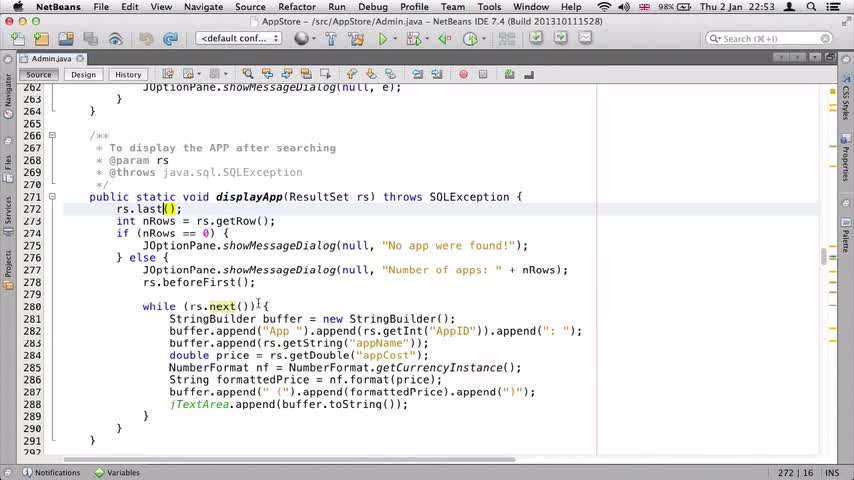Switch to the History view
854x480 pixels.
click(x=128, y=75)
